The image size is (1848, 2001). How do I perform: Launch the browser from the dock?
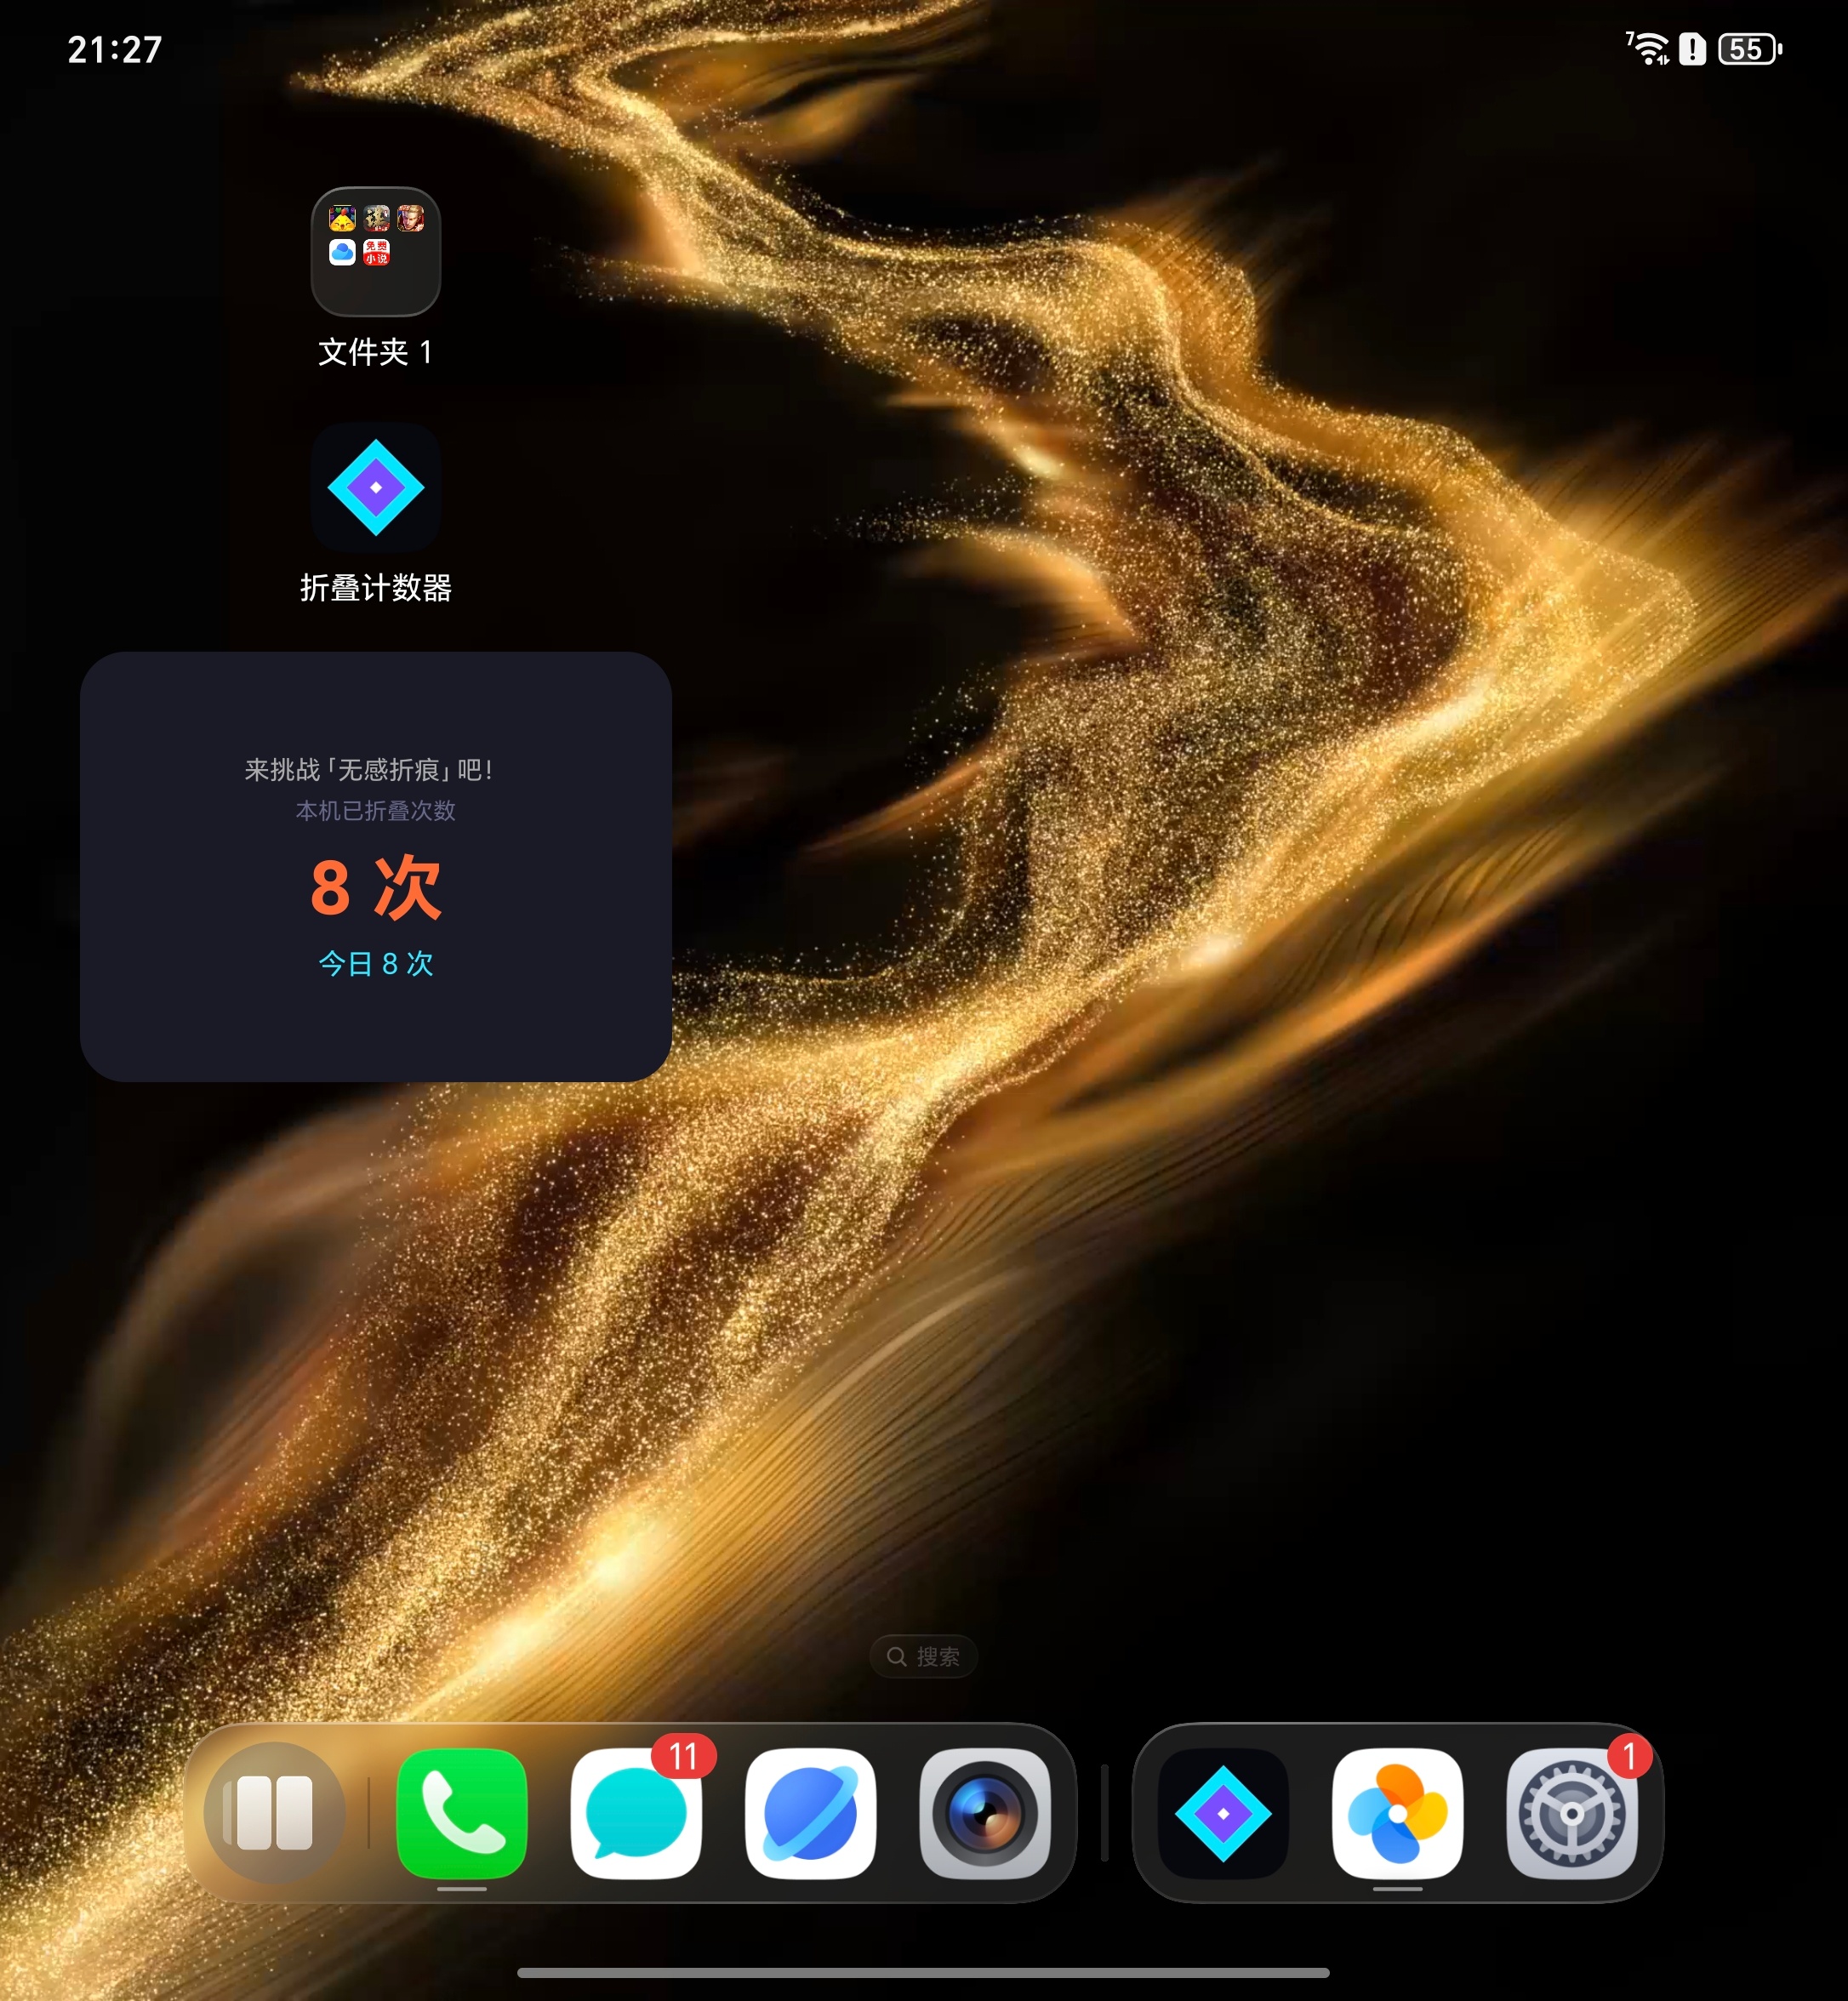point(812,1813)
